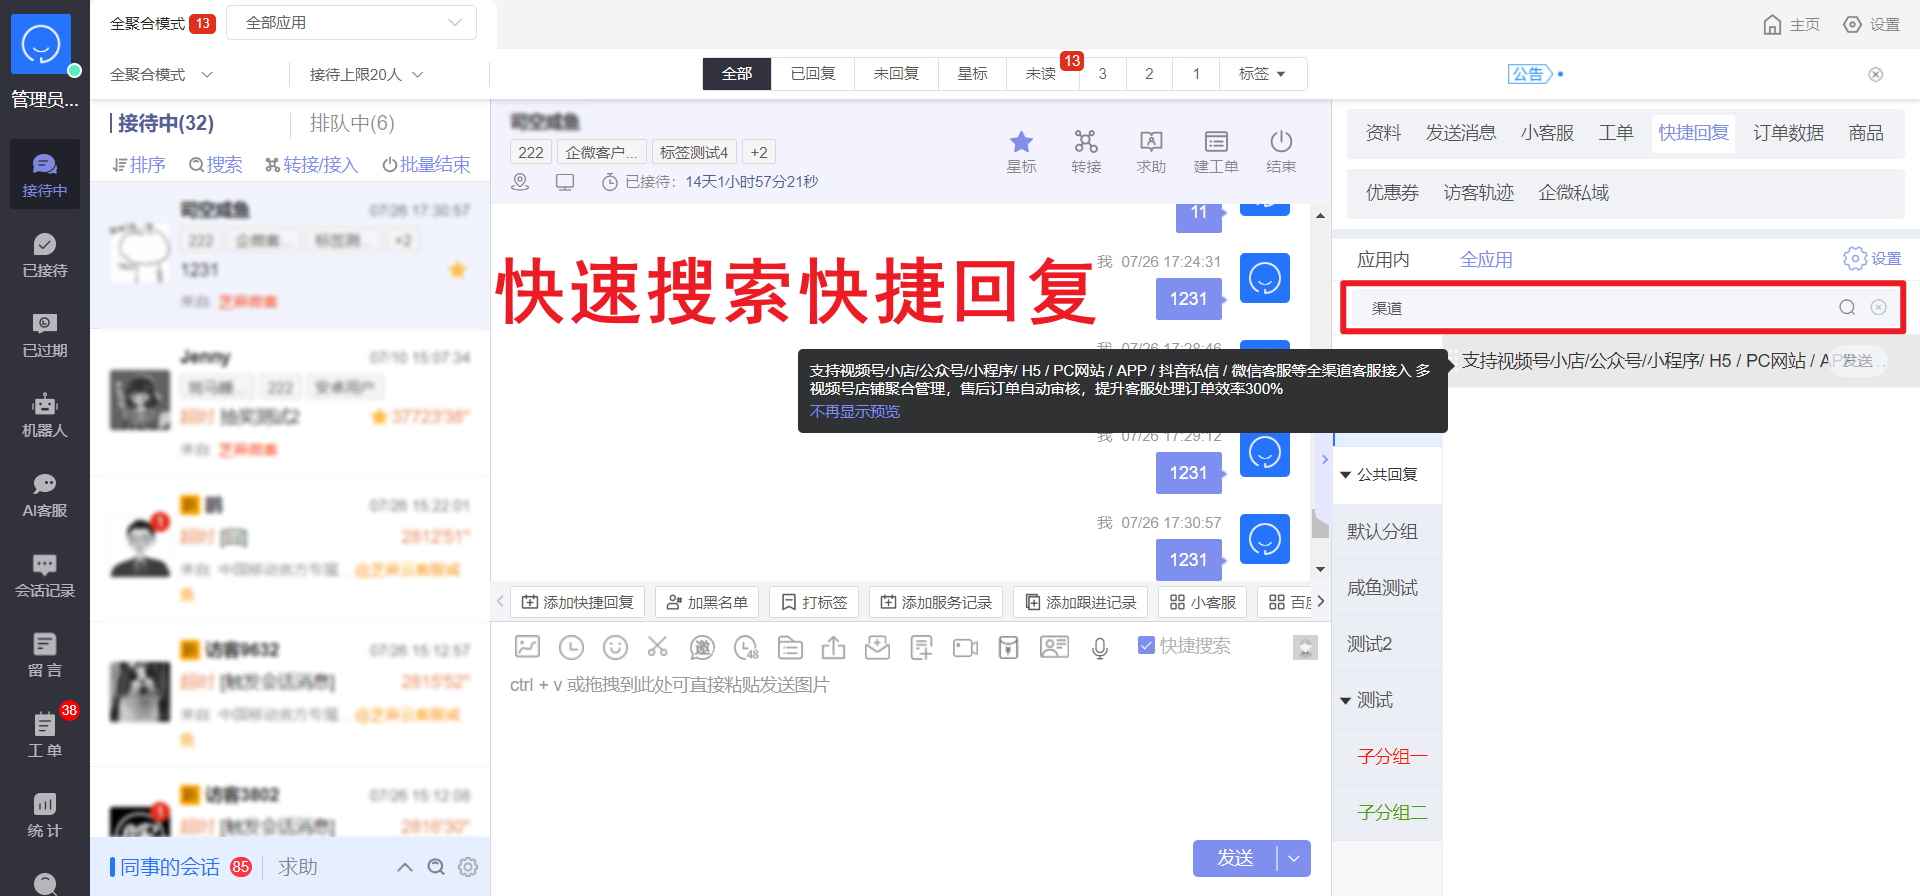This screenshot has width=1920, height=896.
Task: Switch to 排队中(6) tab
Action: (352, 123)
